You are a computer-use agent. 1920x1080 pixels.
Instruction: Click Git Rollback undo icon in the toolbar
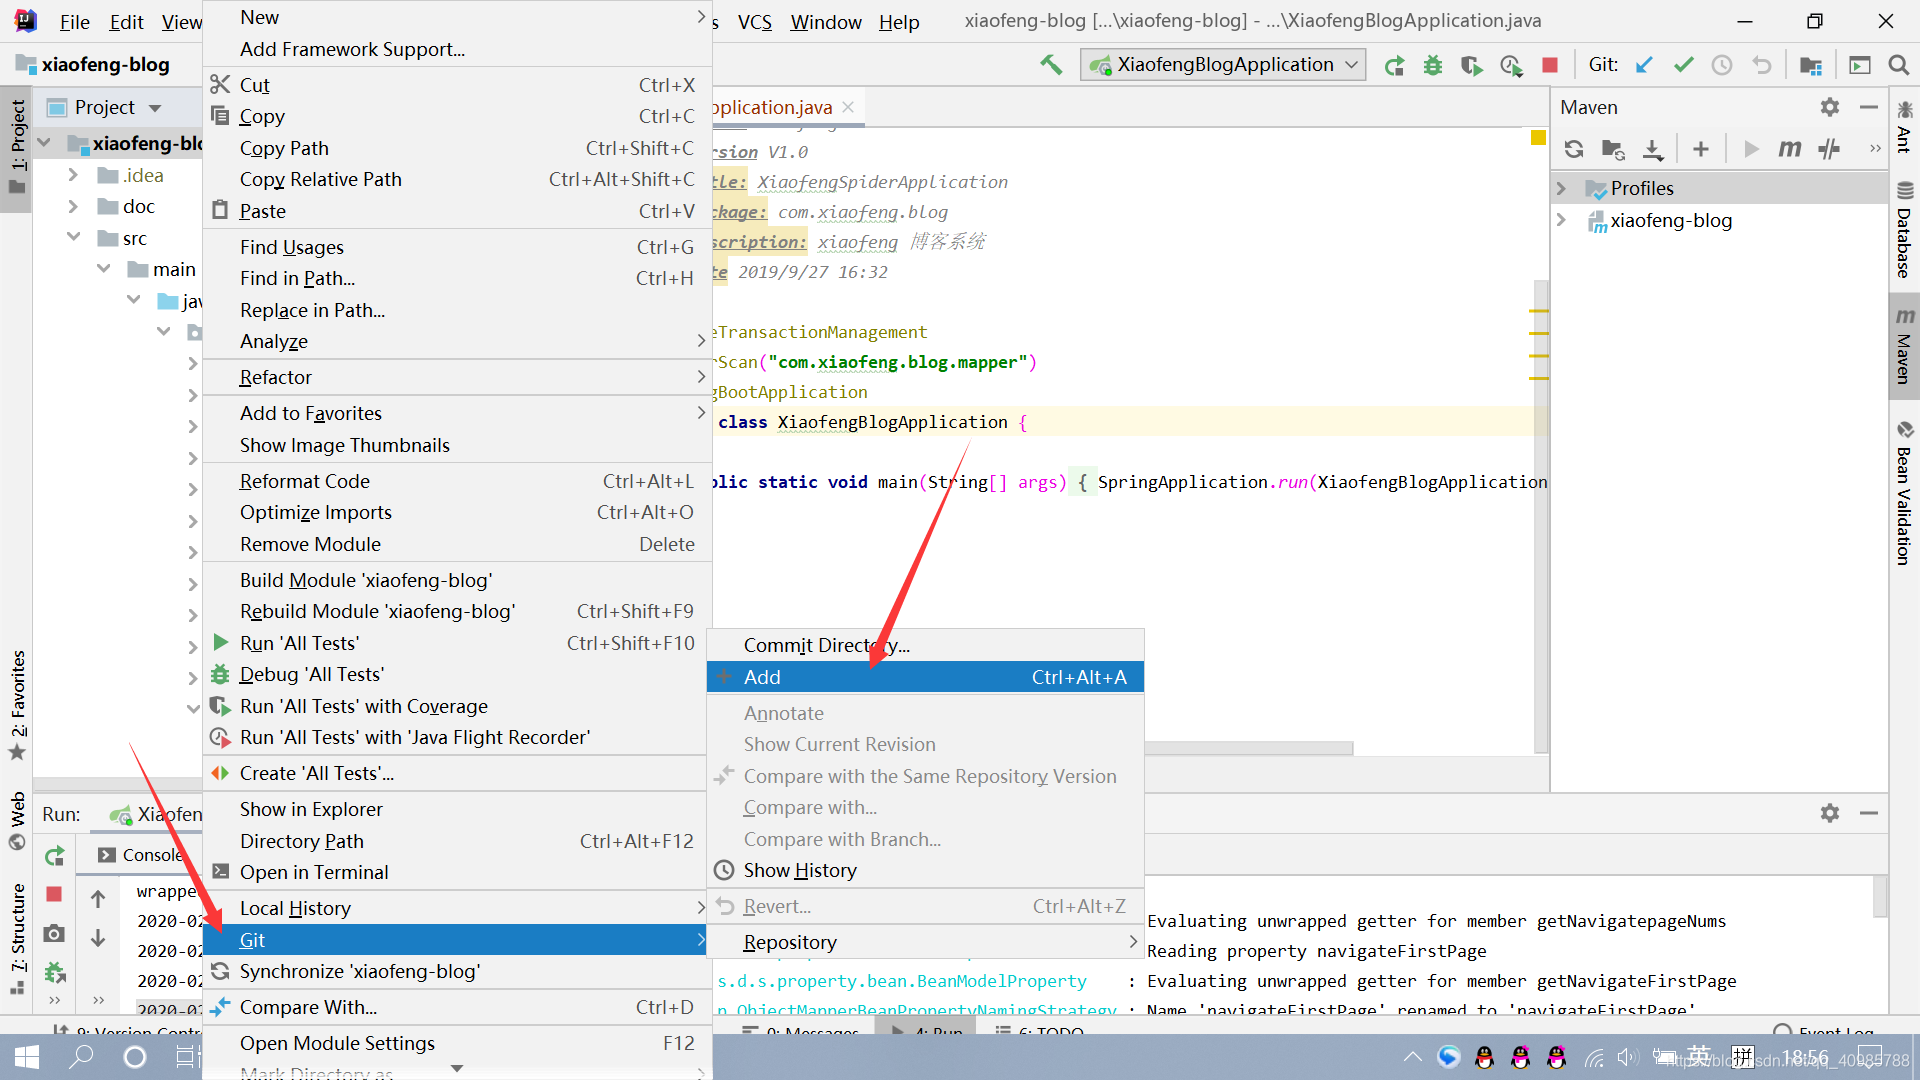point(1762,65)
